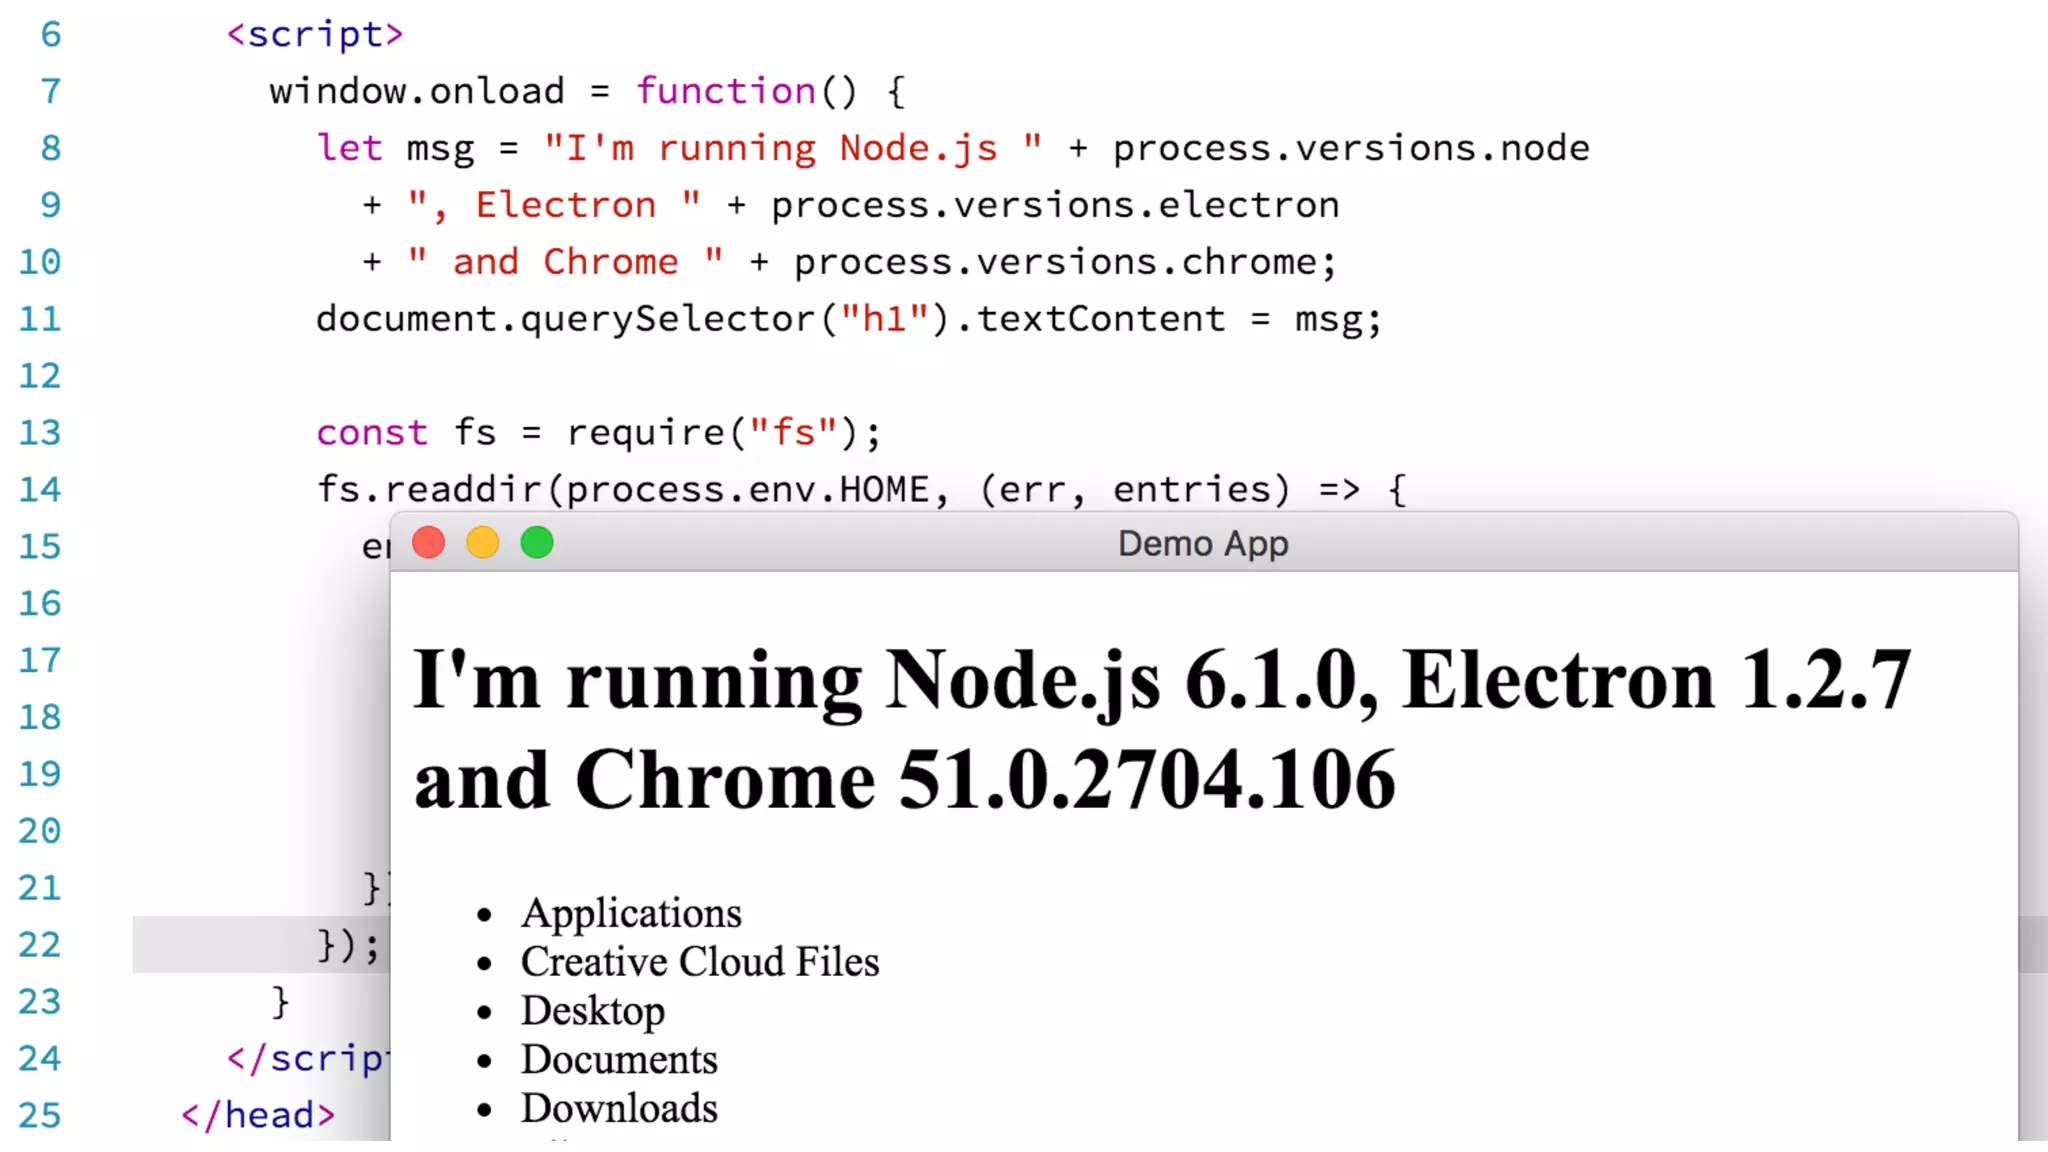Click the closing head tag on line 25
2048x1152 pixels.
pyautogui.click(x=258, y=1116)
